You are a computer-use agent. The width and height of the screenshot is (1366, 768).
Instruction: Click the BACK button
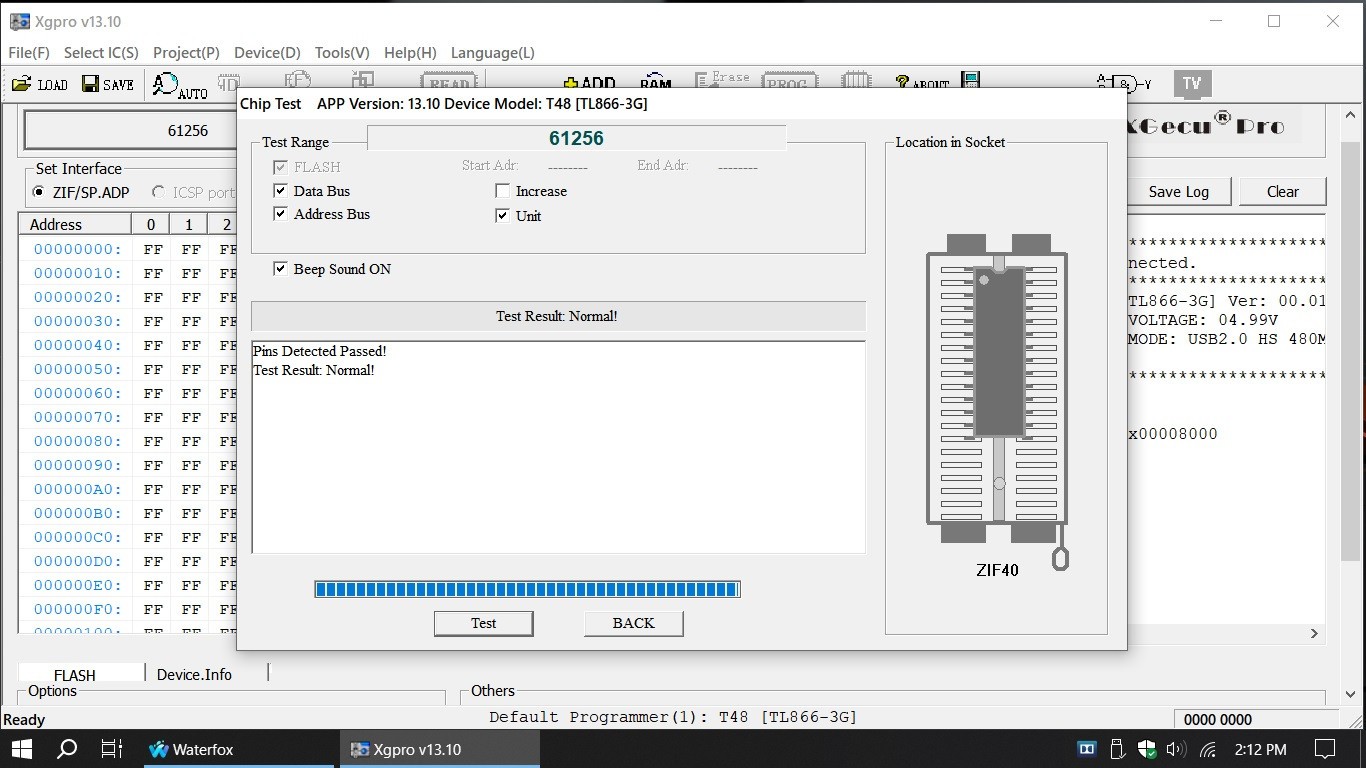coord(633,623)
